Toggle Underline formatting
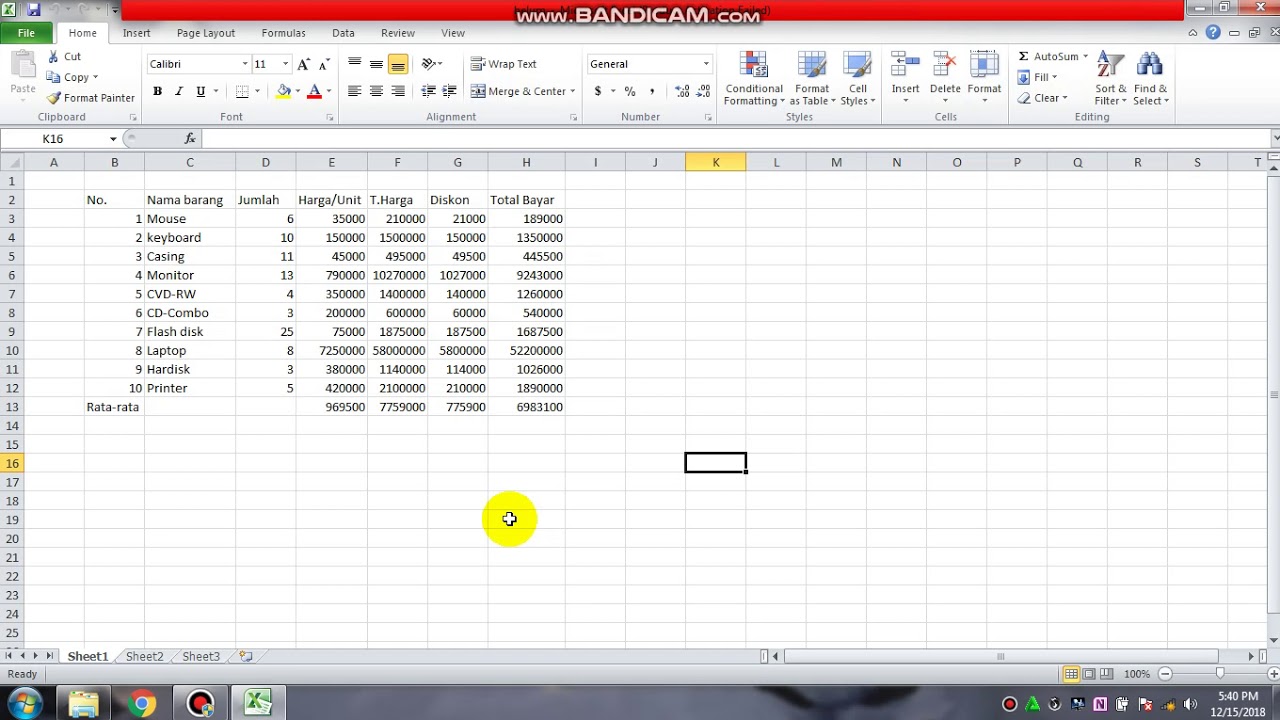Viewport: 1280px width, 720px height. [201, 91]
